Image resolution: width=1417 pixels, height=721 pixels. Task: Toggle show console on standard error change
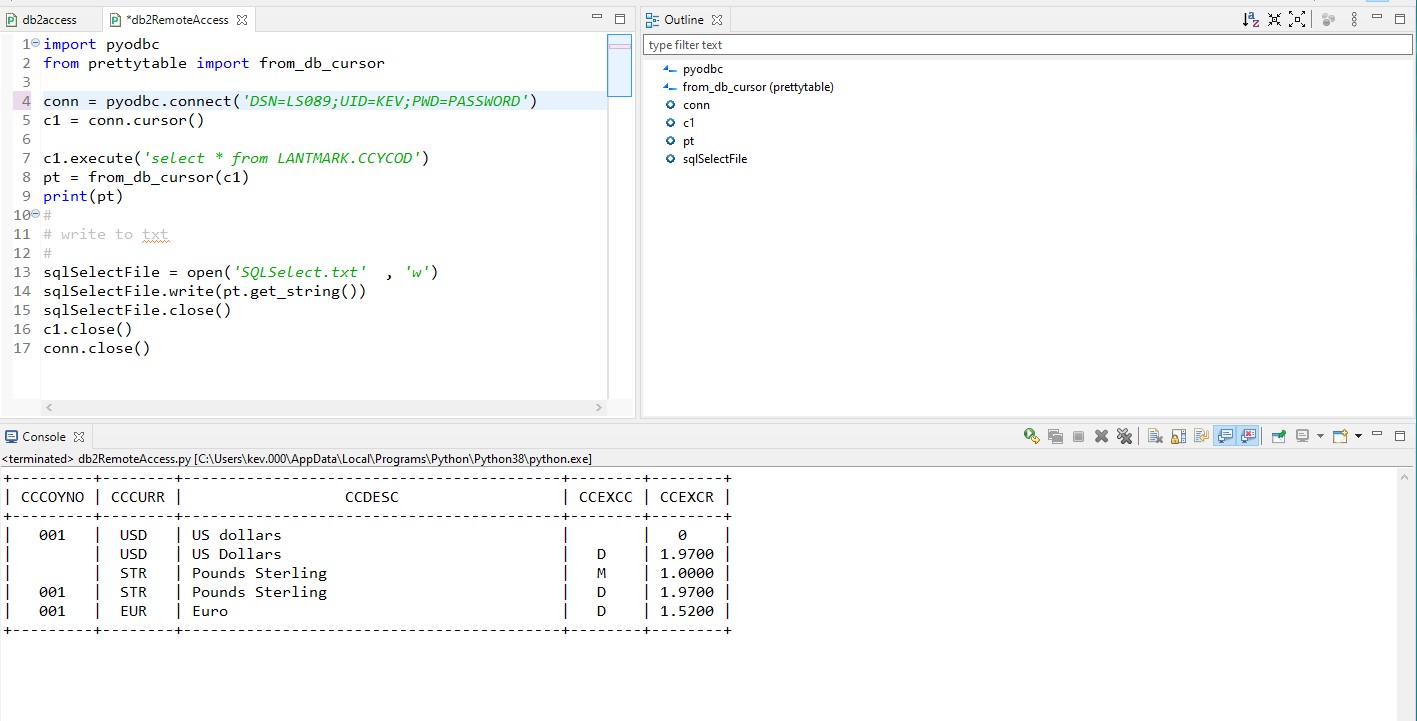pos(1248,436)
